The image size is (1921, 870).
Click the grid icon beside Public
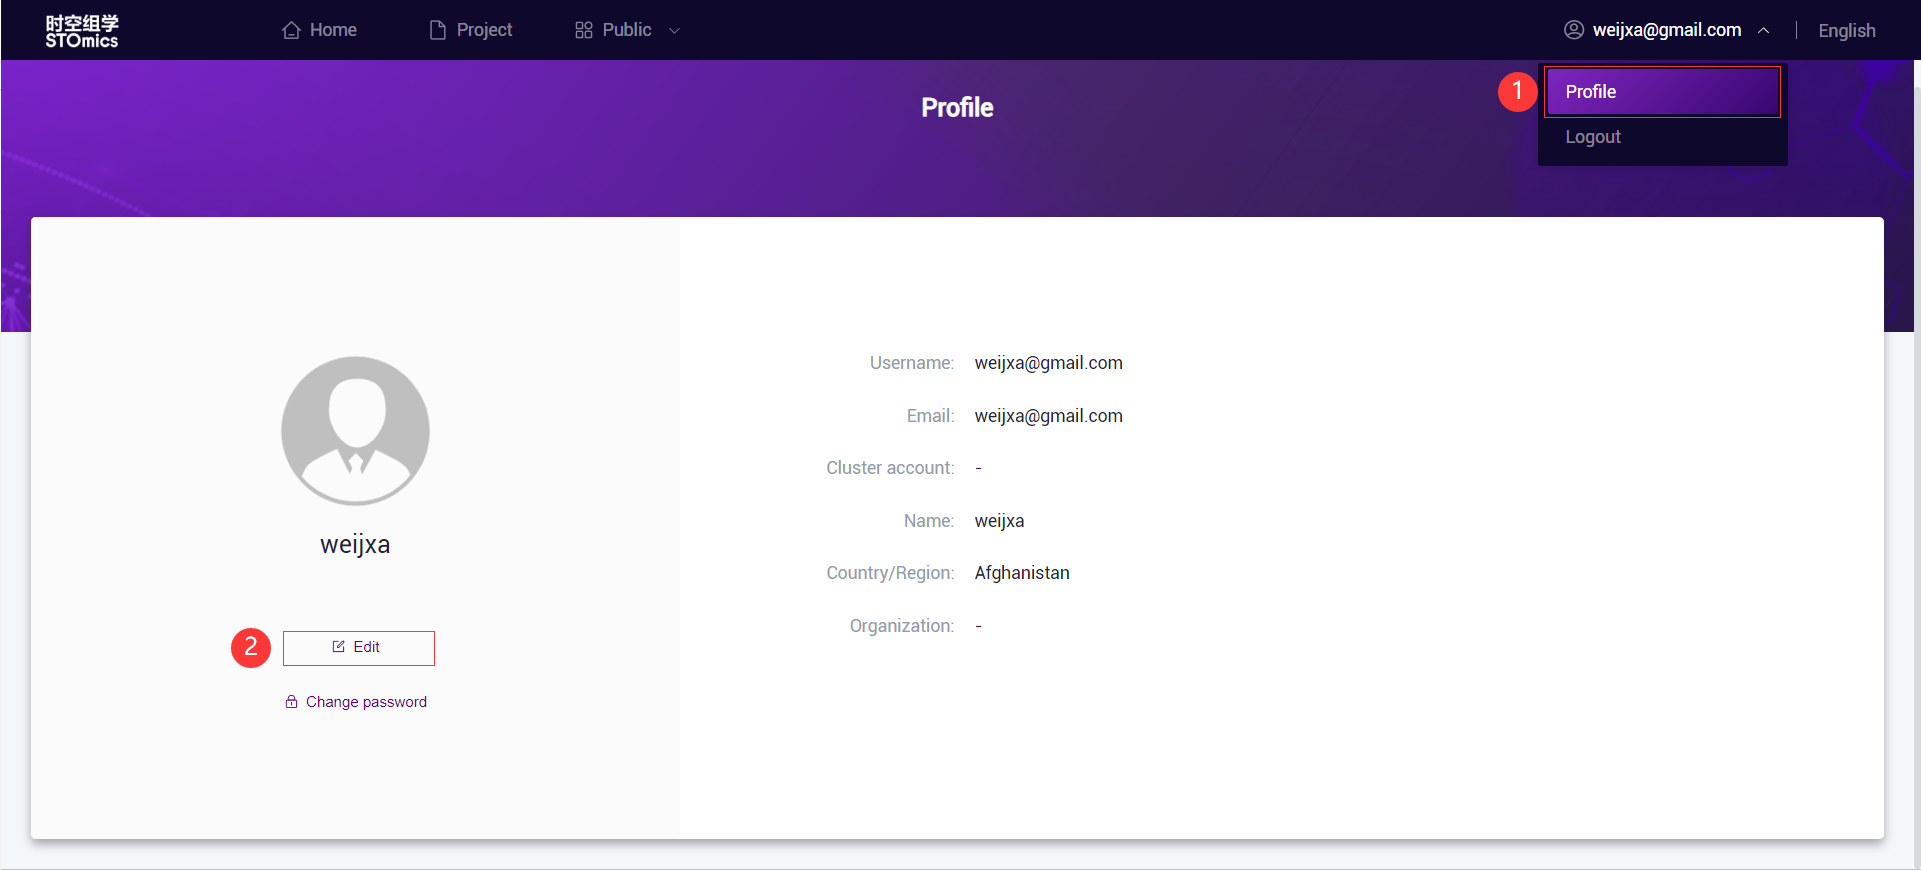[584, 30]
